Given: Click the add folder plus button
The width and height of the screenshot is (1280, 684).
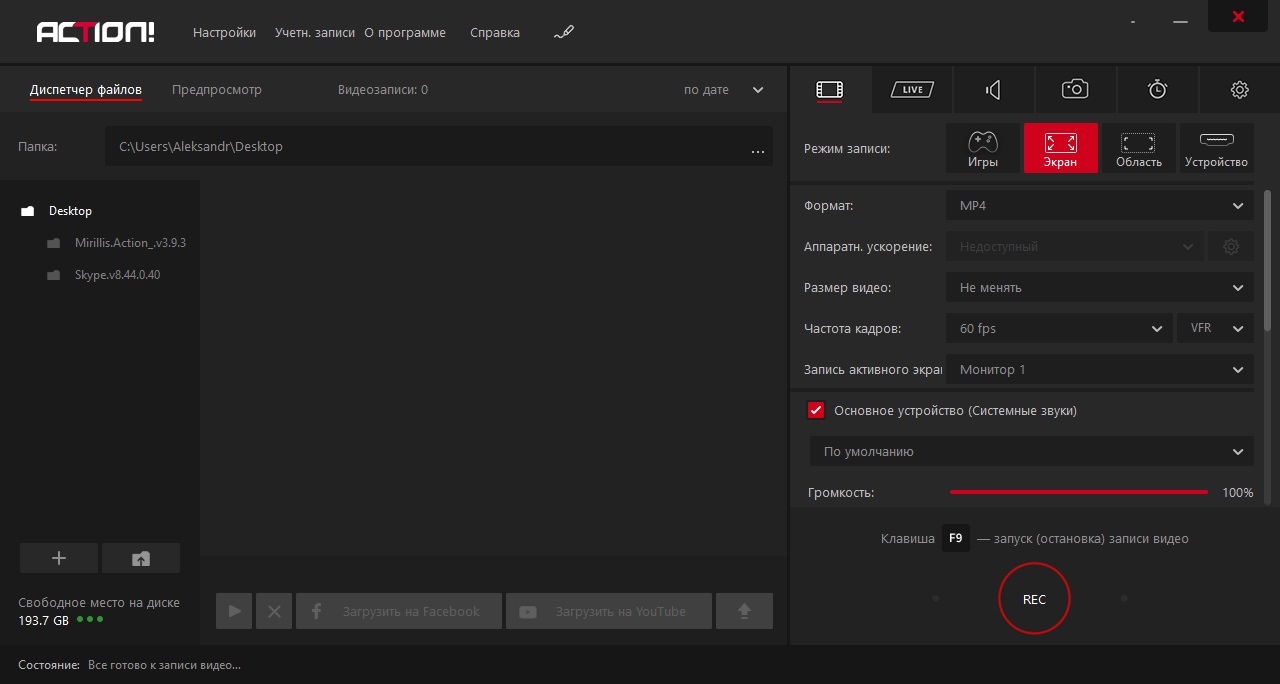Looking at the screenshot, I should tap(59, 558).
